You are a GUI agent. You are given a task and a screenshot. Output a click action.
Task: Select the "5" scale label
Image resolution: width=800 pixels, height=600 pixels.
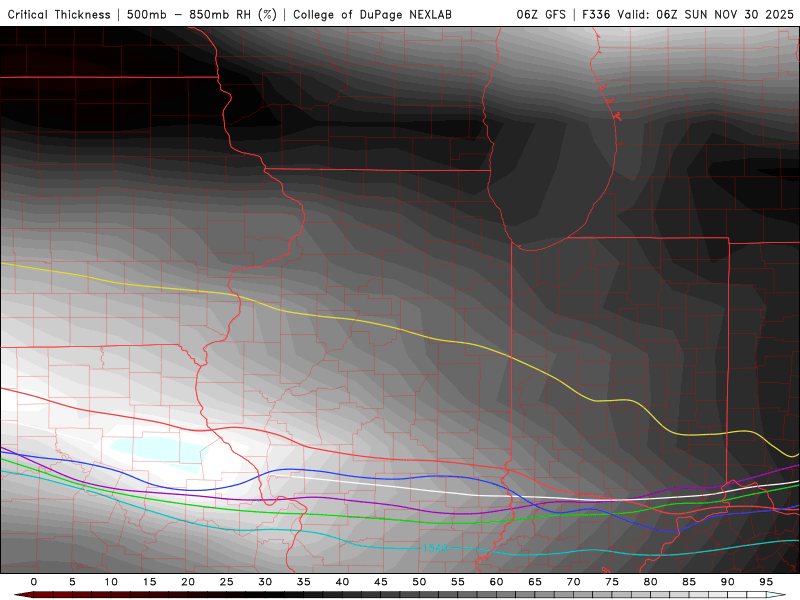72,582
